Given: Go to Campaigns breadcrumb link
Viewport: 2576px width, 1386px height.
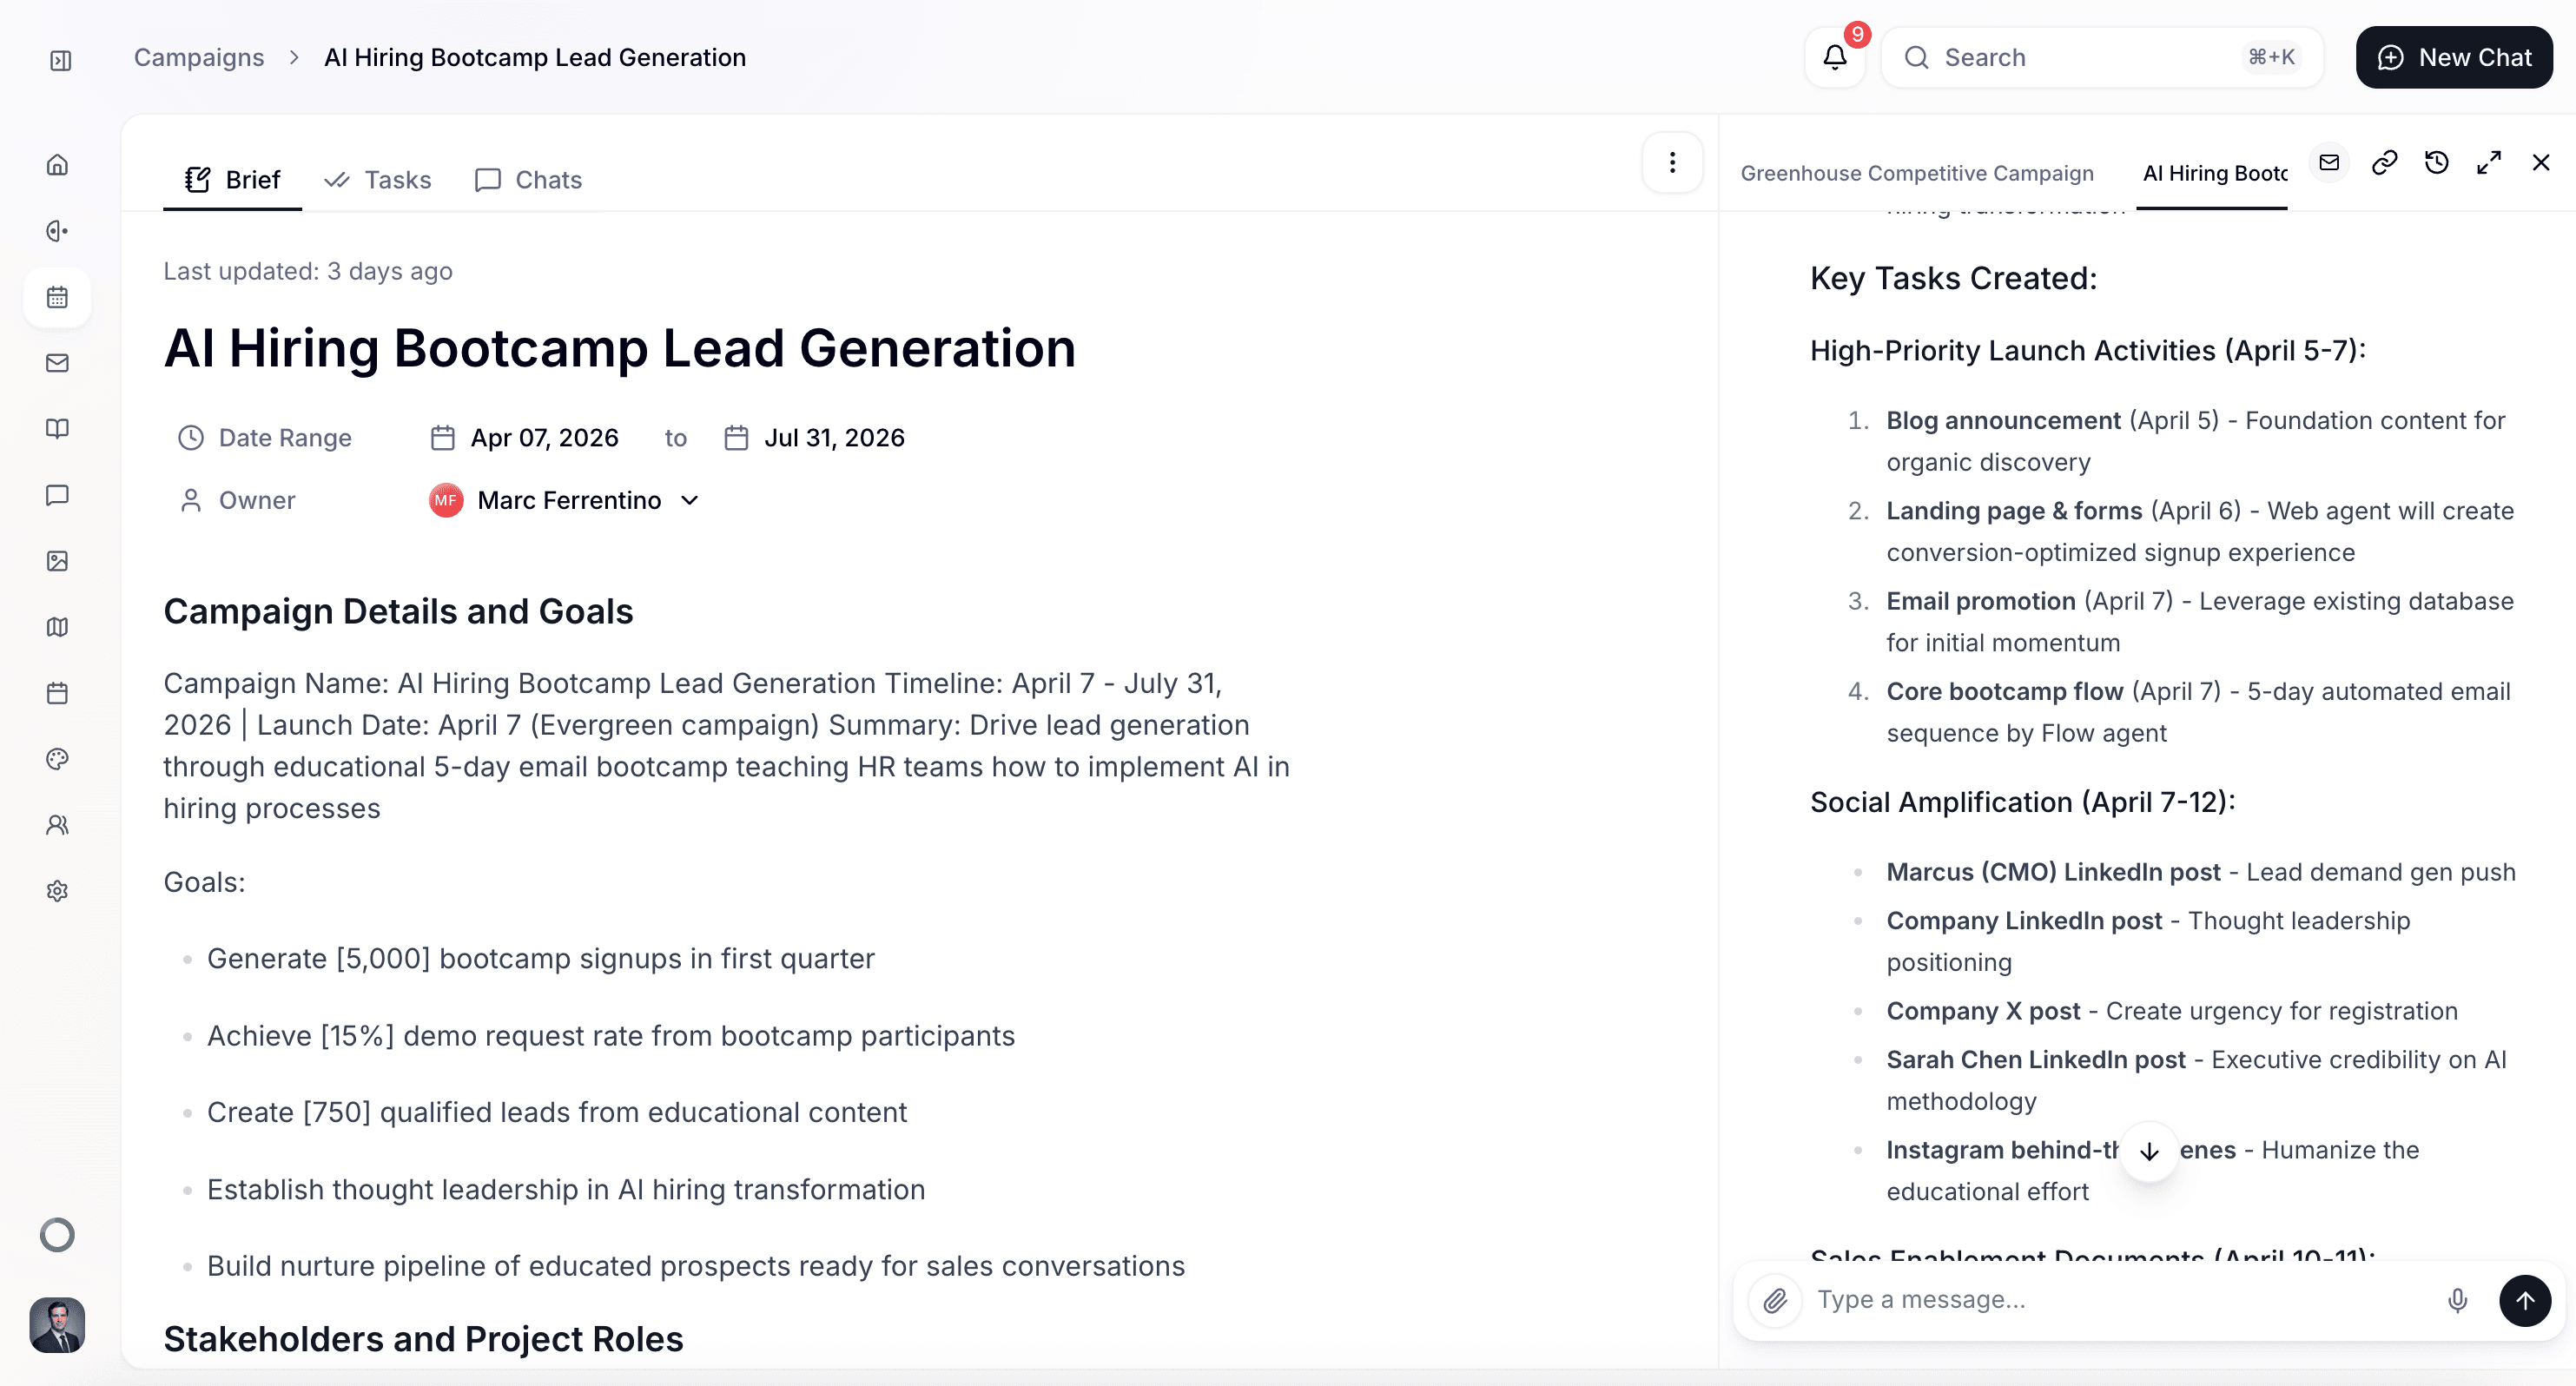Looking at the screenshot, I should (199, 57).
